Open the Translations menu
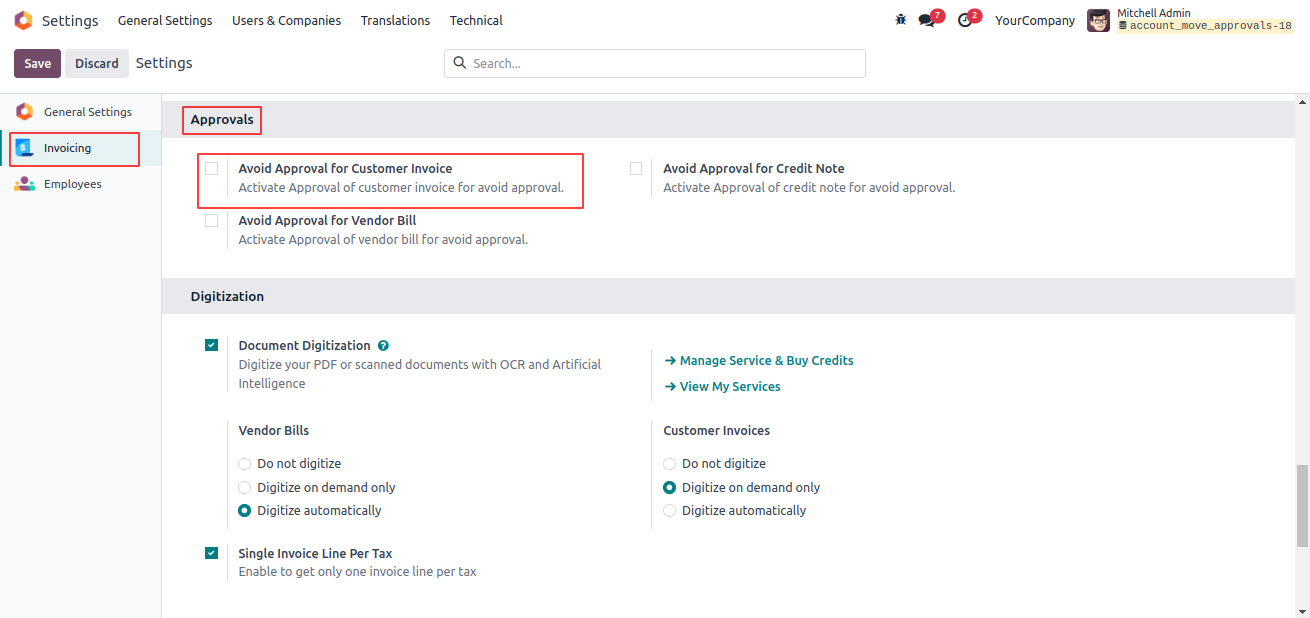This screenshot has height=618, width=1310. pyautogui.click(x=395, y=20)
